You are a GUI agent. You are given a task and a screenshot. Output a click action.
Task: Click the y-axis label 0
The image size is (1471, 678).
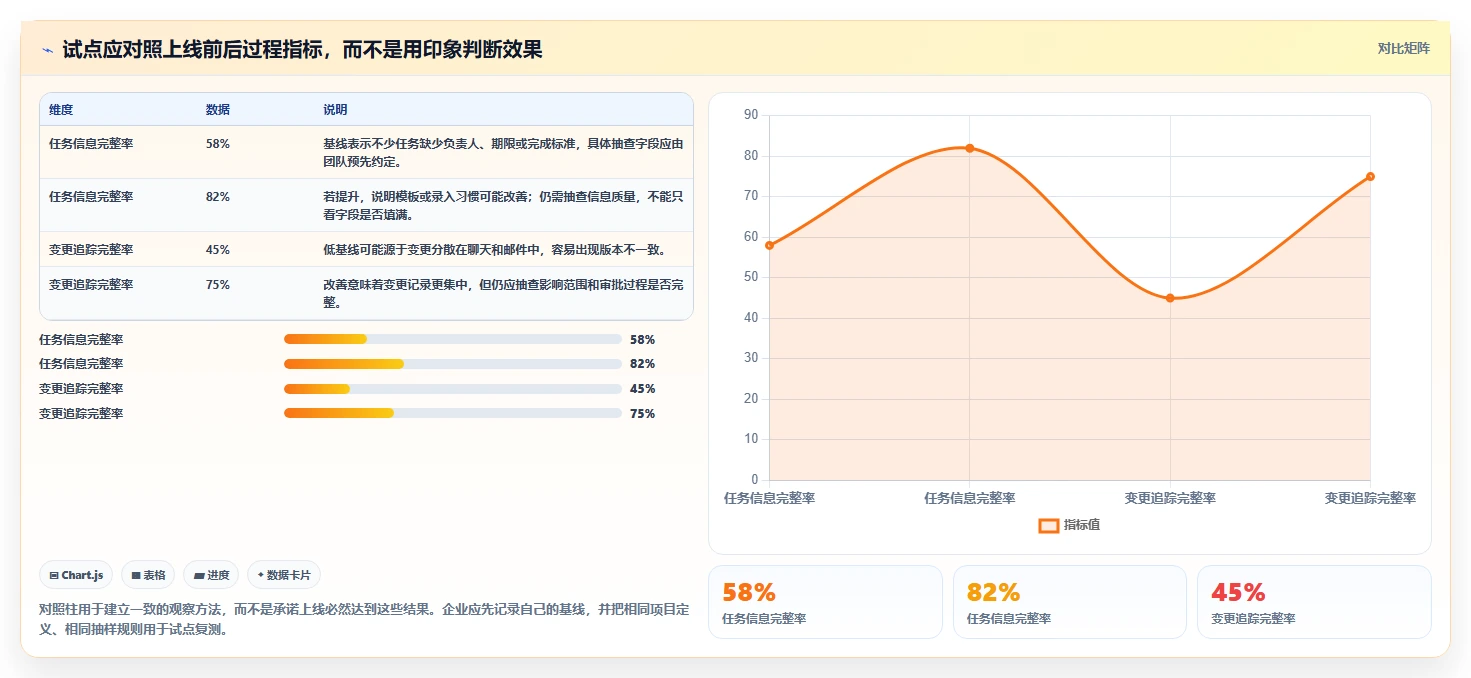755,480
